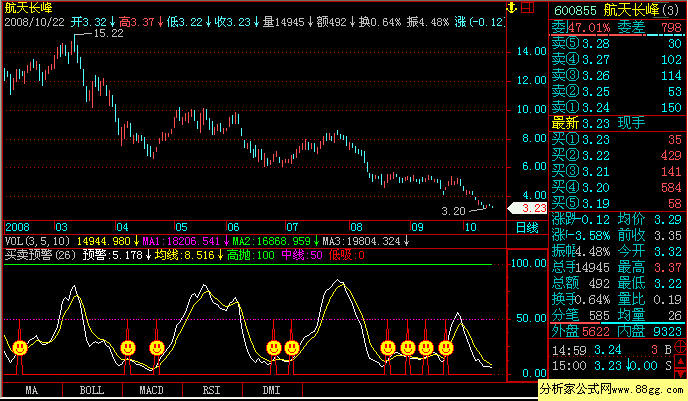
Task: Open the MACD indicator tab
Action: (x=151, y=390)
